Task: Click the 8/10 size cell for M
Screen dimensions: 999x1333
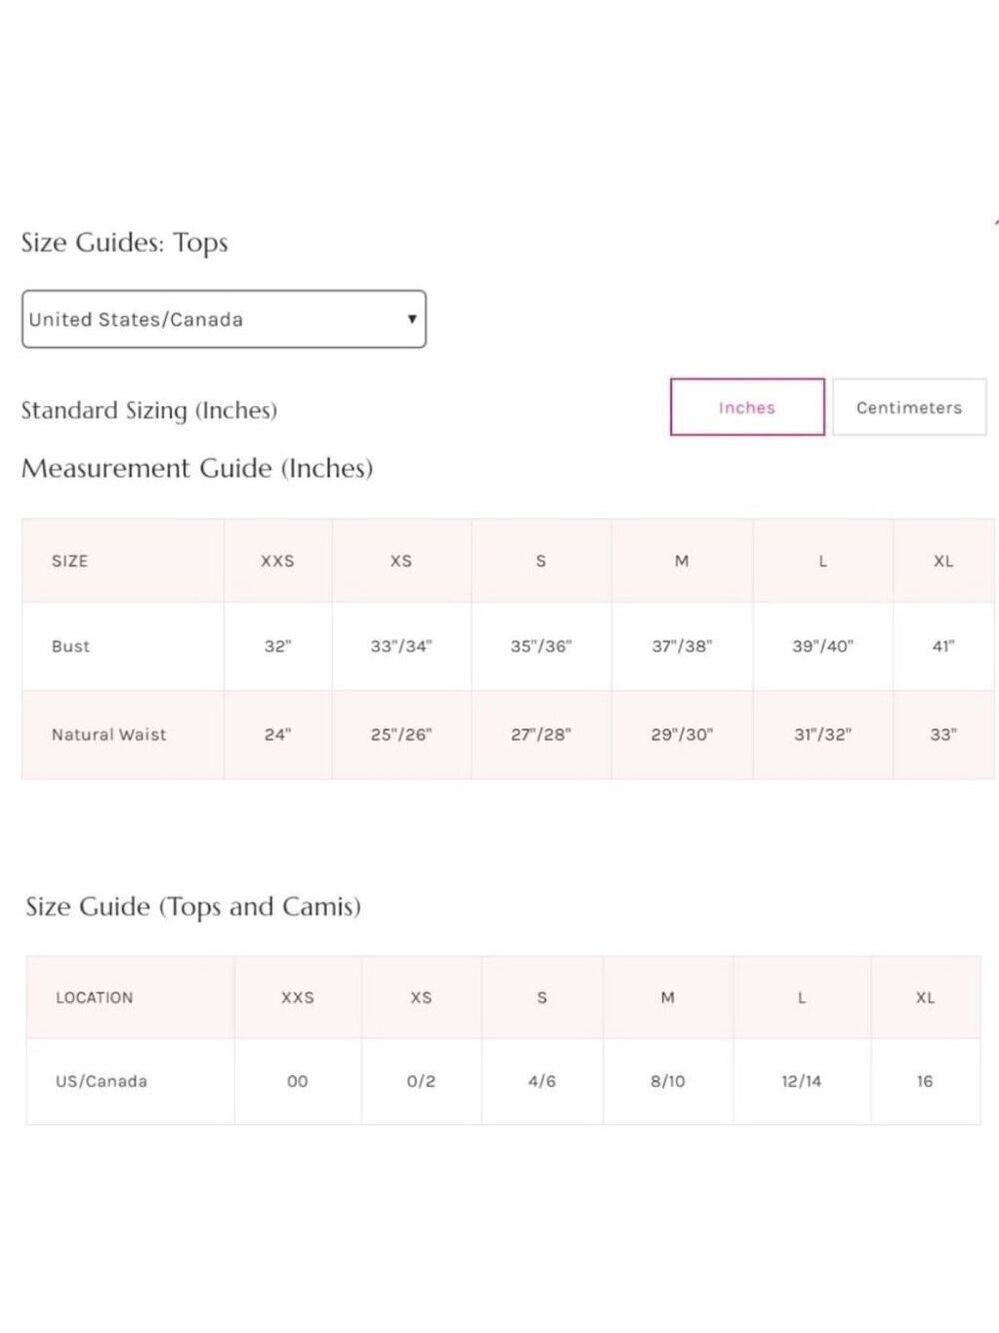Action: coord(668,1081)
